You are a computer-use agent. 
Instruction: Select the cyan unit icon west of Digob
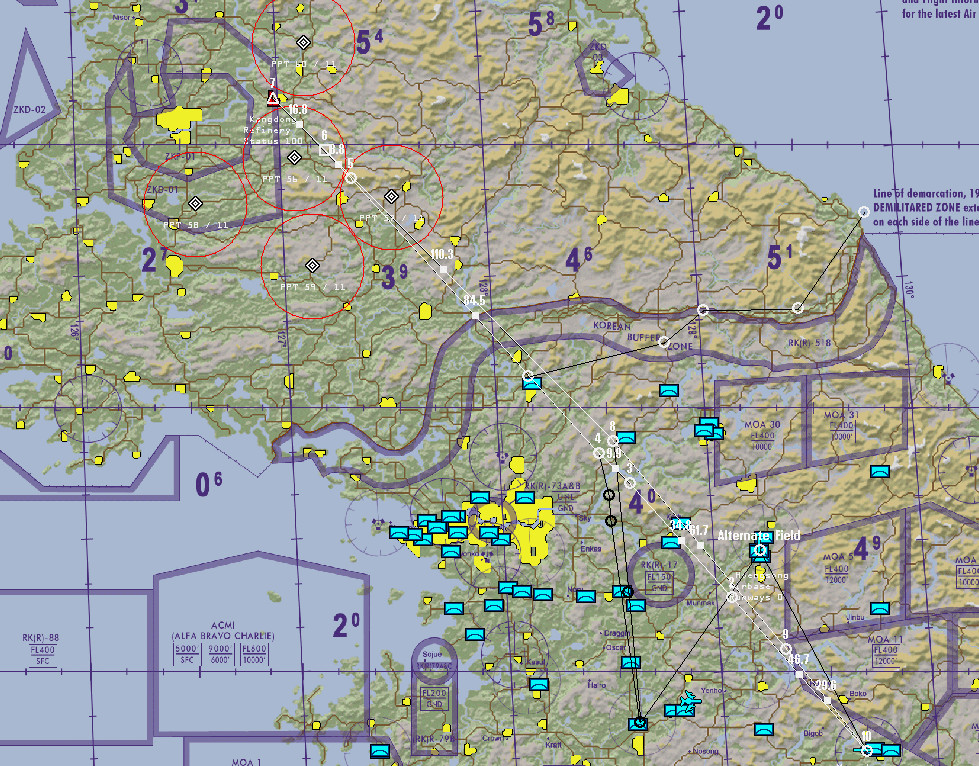pyautogui.click(x=764, y=729)
